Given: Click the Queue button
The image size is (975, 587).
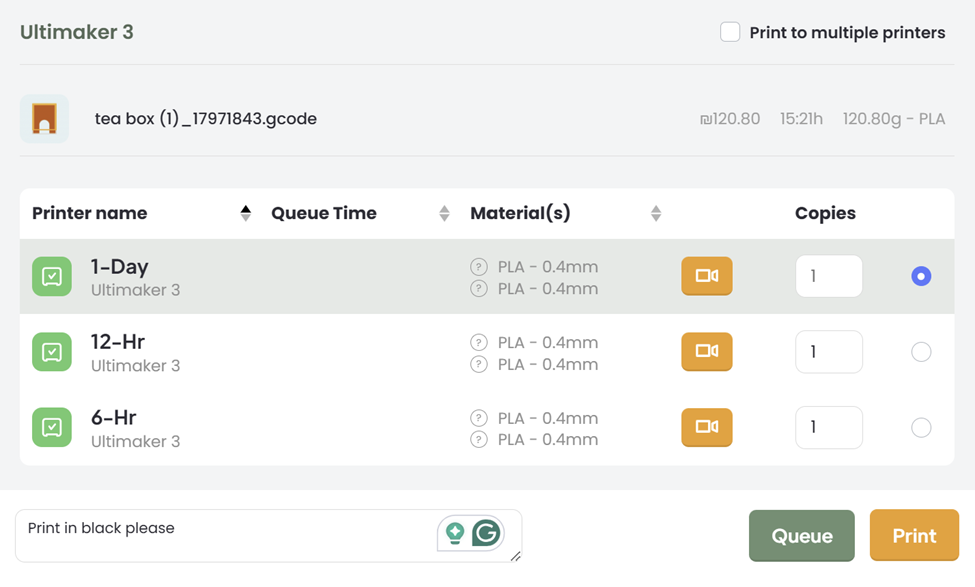Looking at the screenshot, I should tap(802, 535).
